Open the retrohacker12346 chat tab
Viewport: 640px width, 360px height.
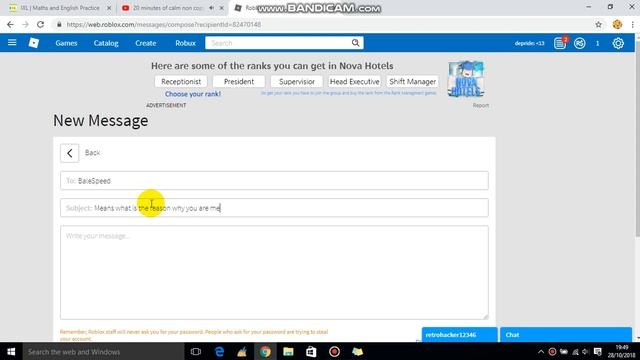pyautogui.click(x=460, y=335)
